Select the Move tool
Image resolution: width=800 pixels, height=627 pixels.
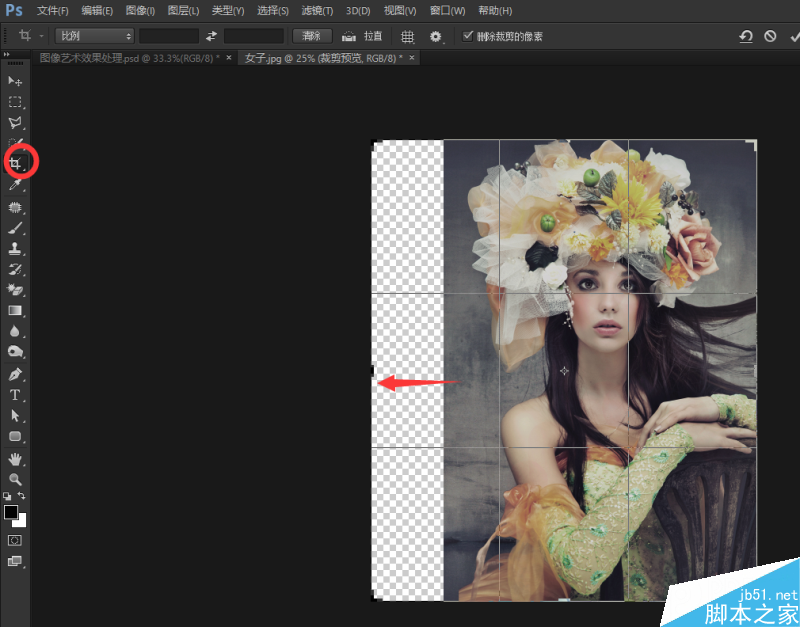pyautogui.click(x=15, y=81)
